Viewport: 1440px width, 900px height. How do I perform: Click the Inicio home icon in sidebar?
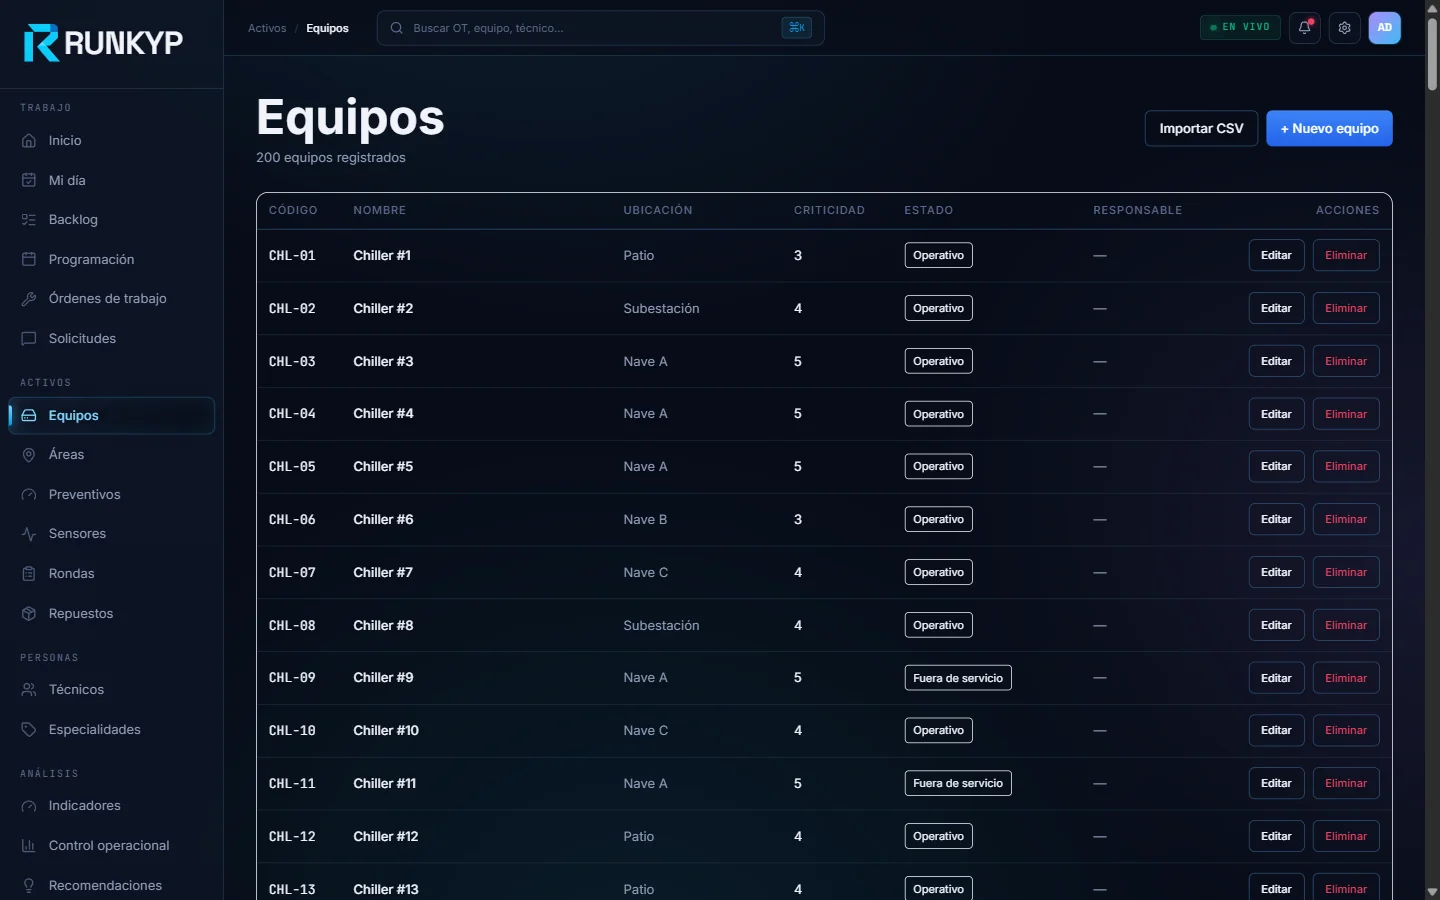pyautogui.click(x=29, y=141)
